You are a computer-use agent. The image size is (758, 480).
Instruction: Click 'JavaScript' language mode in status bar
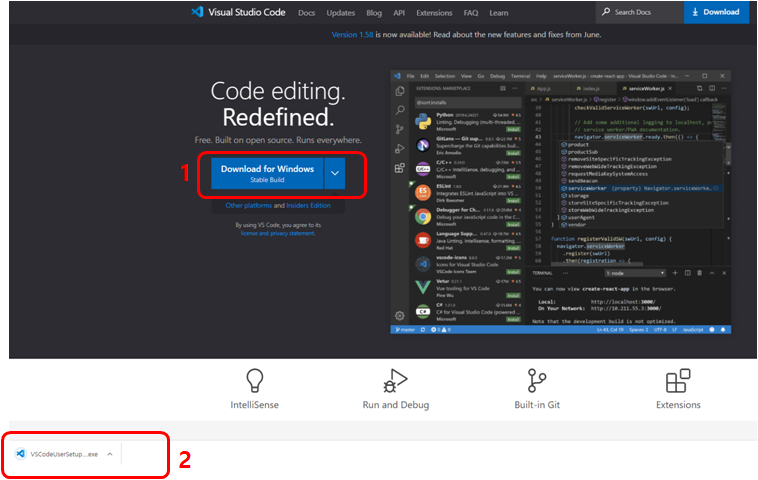pos(693,330)
